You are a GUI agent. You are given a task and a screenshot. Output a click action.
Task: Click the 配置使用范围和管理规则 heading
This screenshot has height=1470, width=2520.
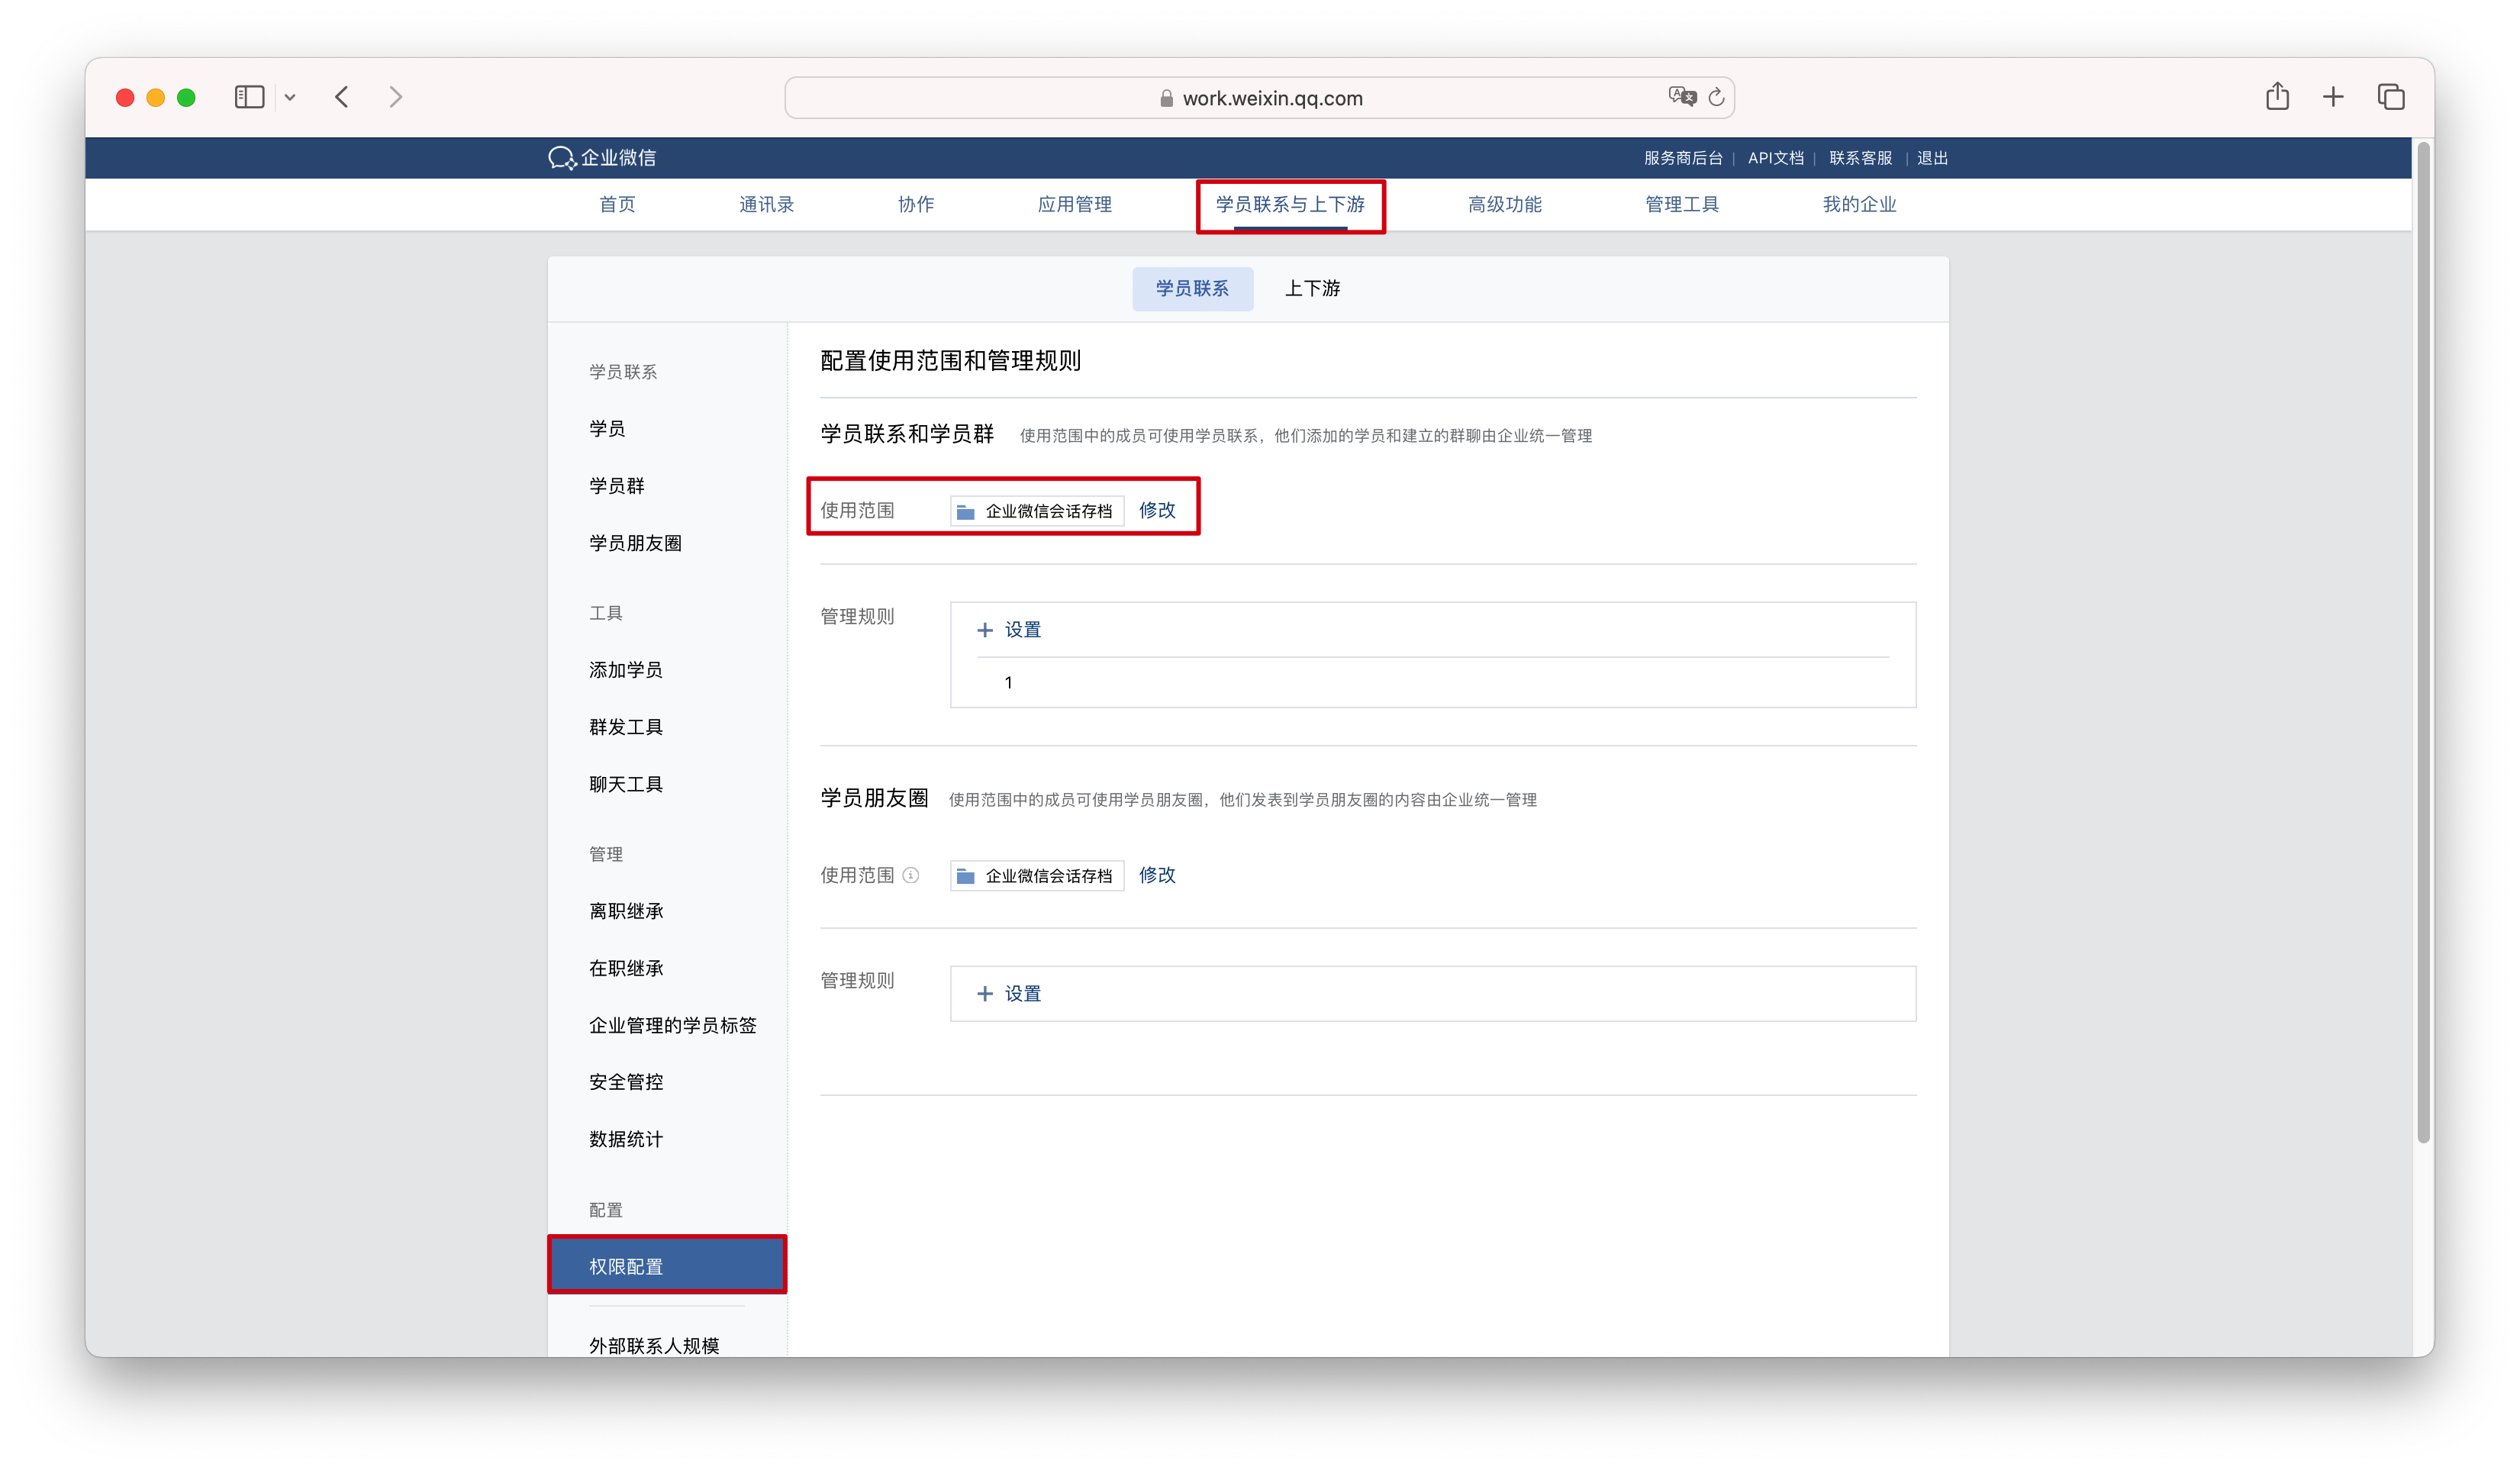(950, 361)
